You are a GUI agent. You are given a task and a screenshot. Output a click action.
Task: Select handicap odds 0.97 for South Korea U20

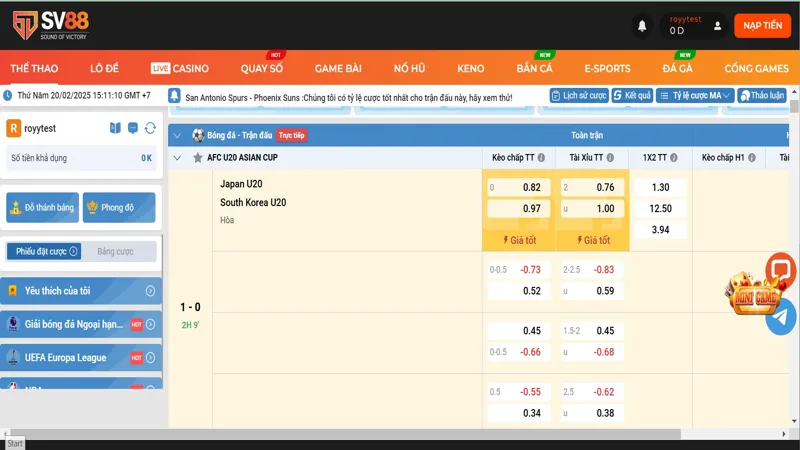coord(518,208)
